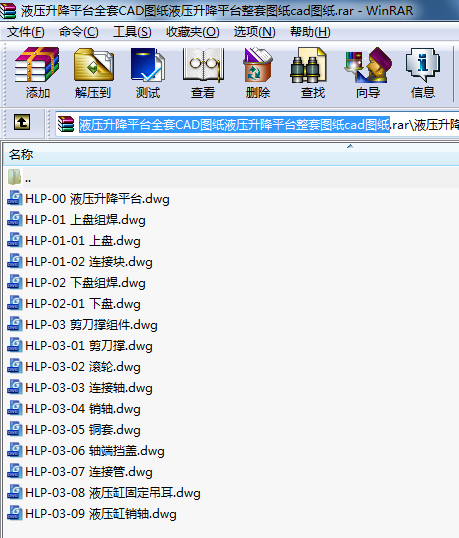Go up one folder level button
Viewport: 459px width, 538px height.
pyautogui.click(x=22, y=122)
